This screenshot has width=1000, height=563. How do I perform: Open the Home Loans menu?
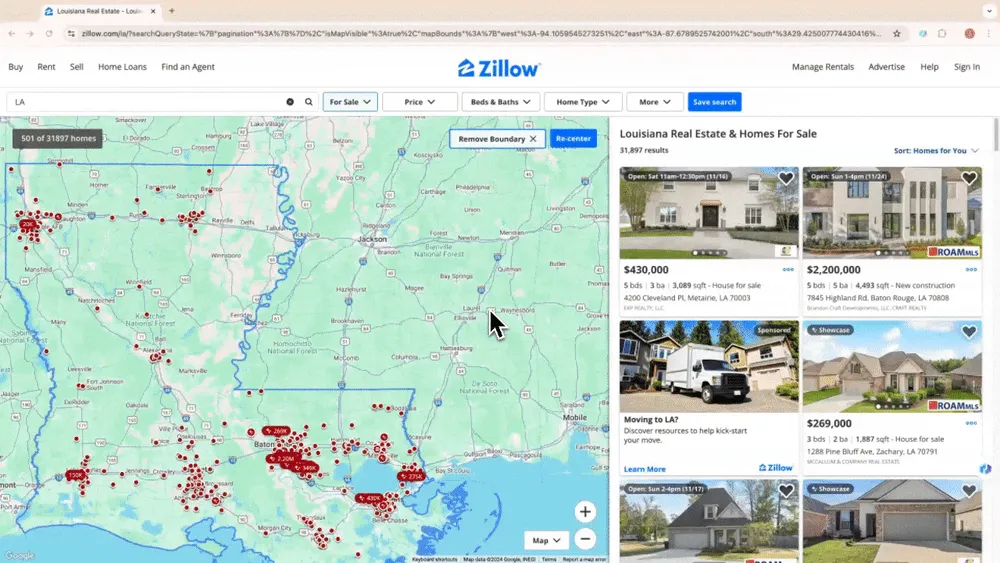[x=122, y=67]
